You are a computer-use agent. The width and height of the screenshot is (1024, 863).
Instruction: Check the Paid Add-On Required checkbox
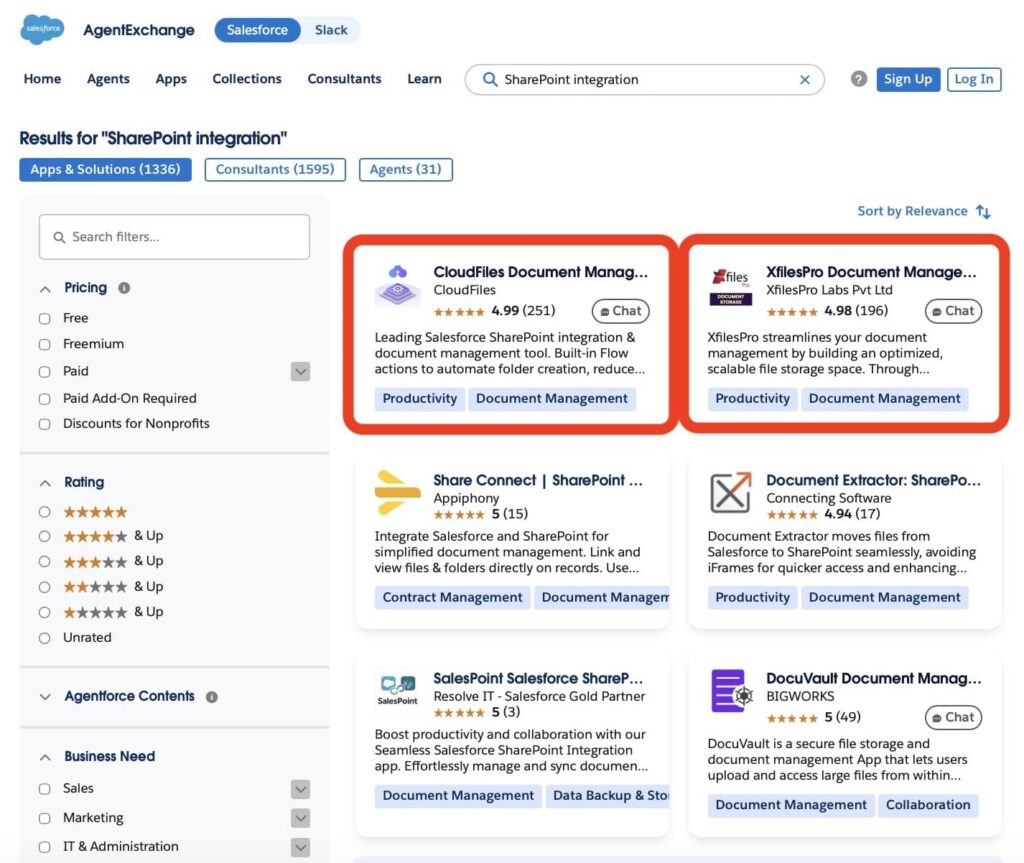pyautogui.click(x=44, y=399)
